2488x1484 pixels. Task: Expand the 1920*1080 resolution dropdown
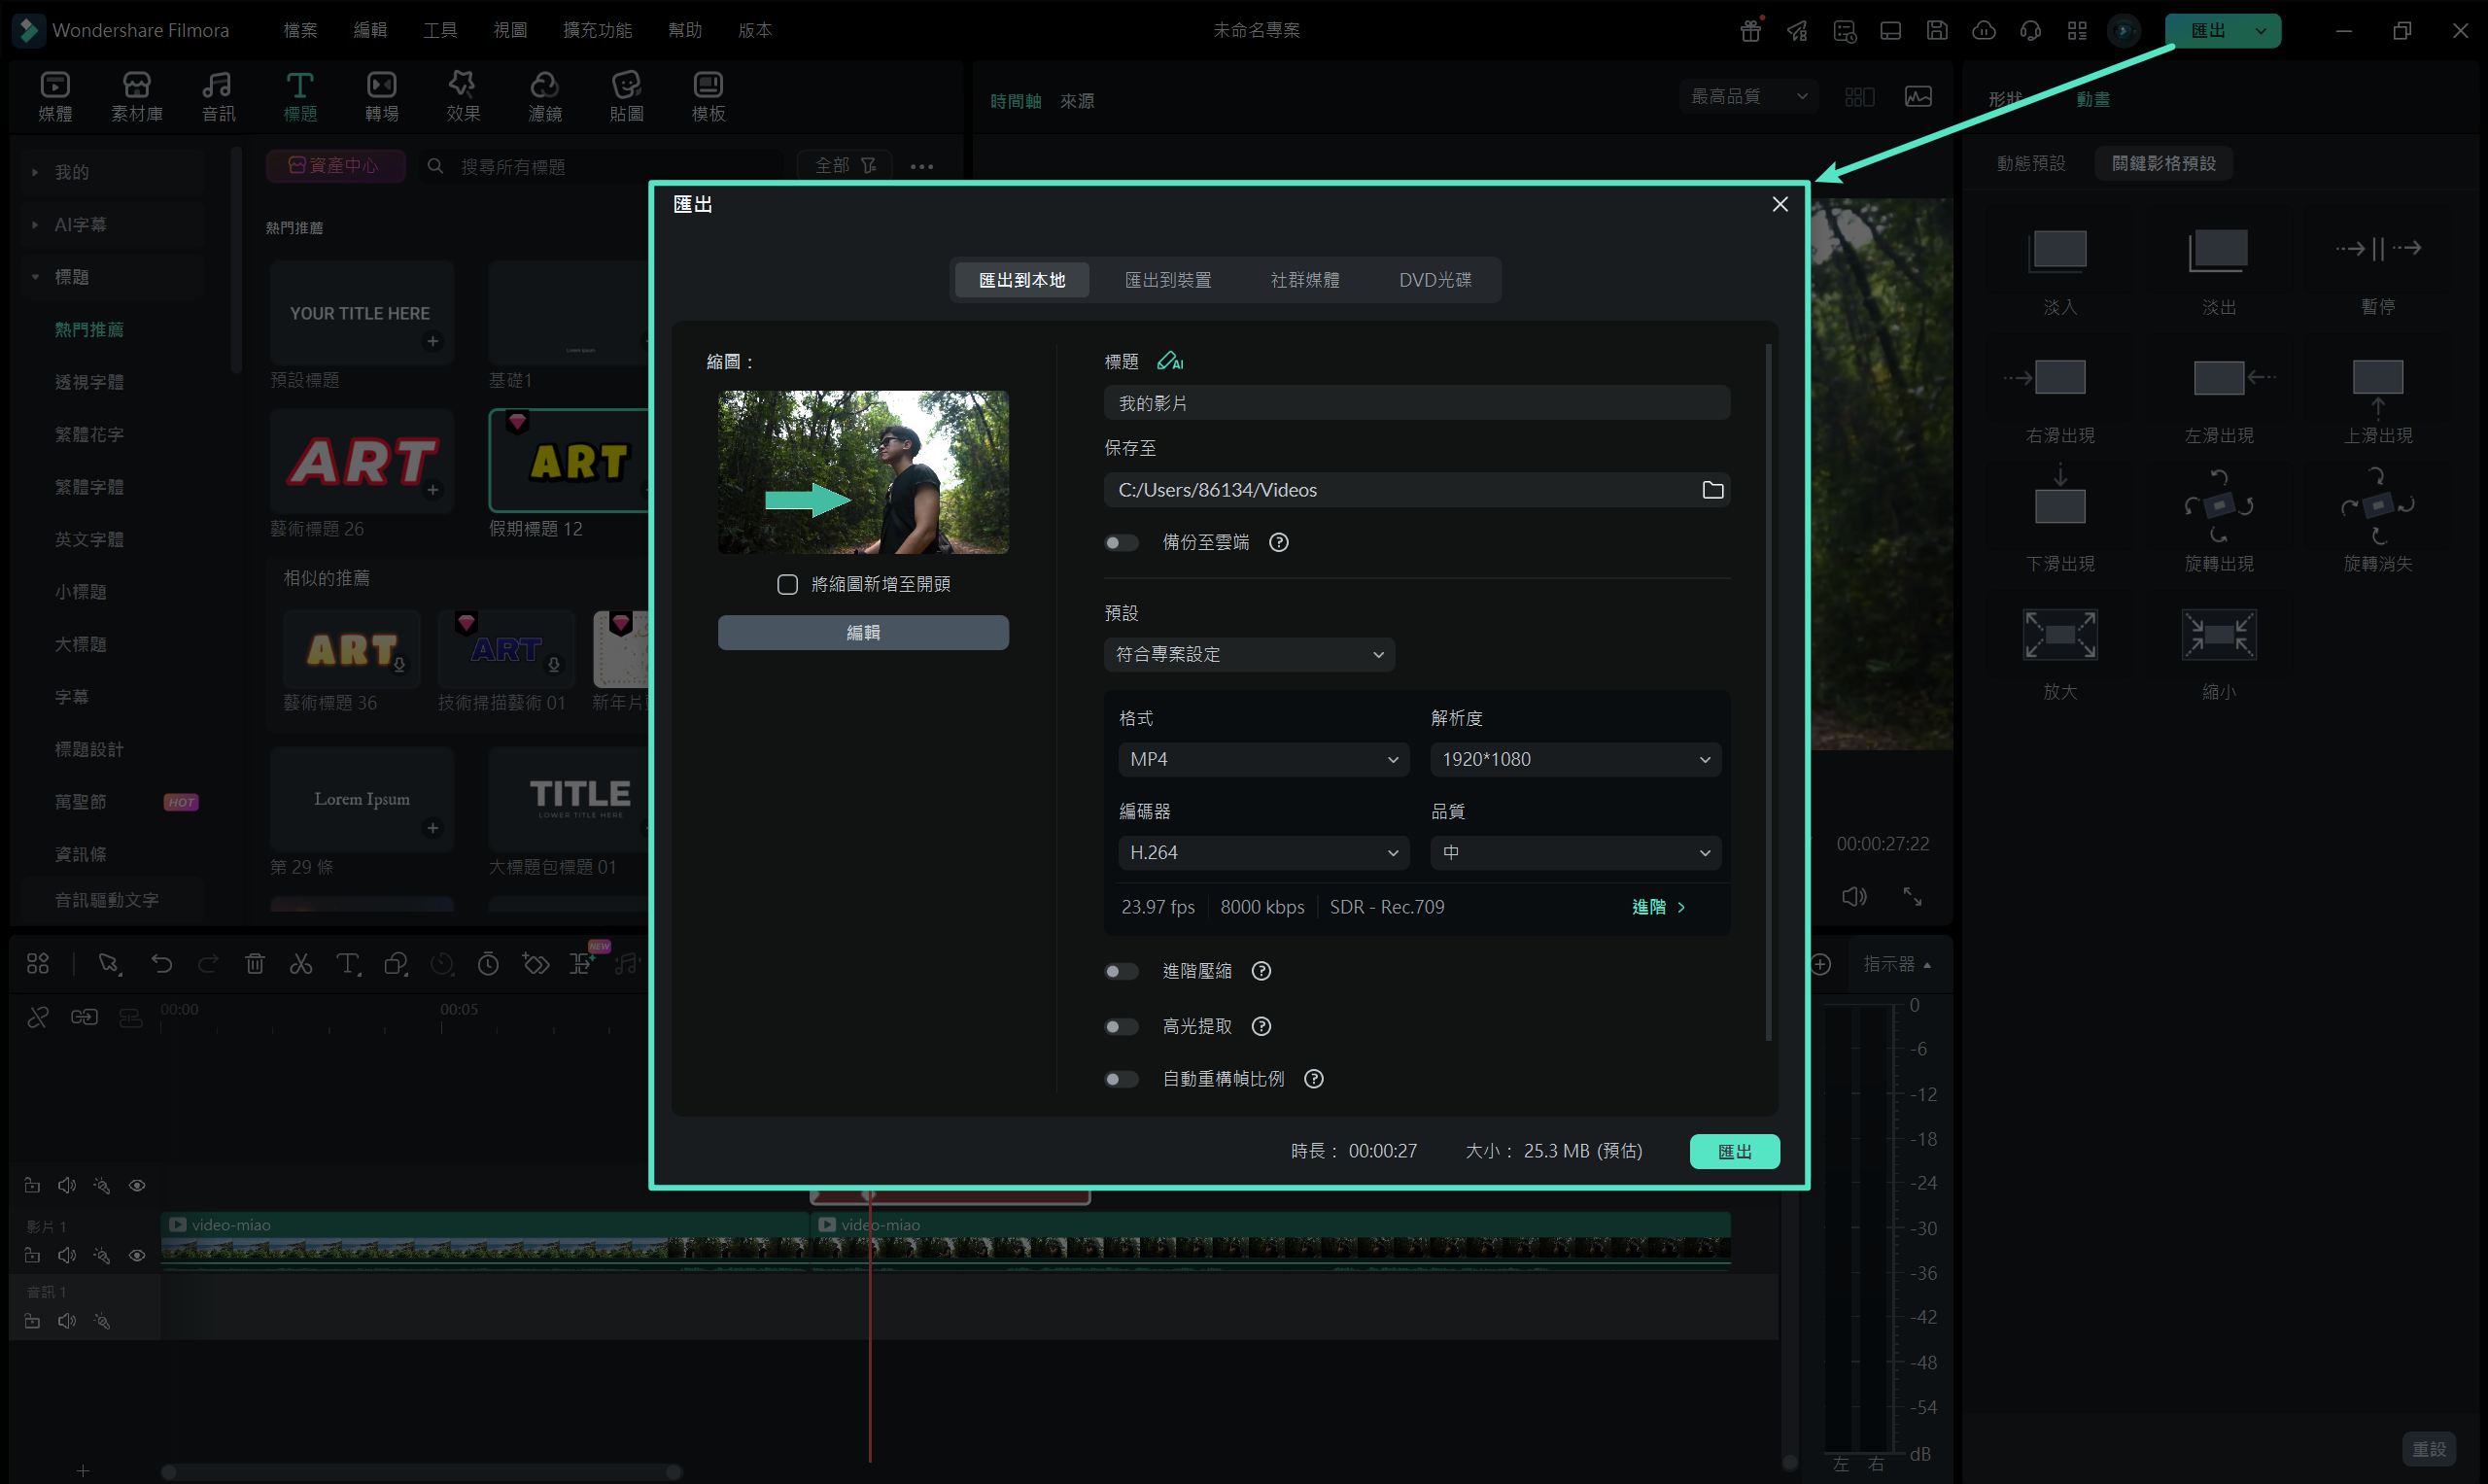1574,759
